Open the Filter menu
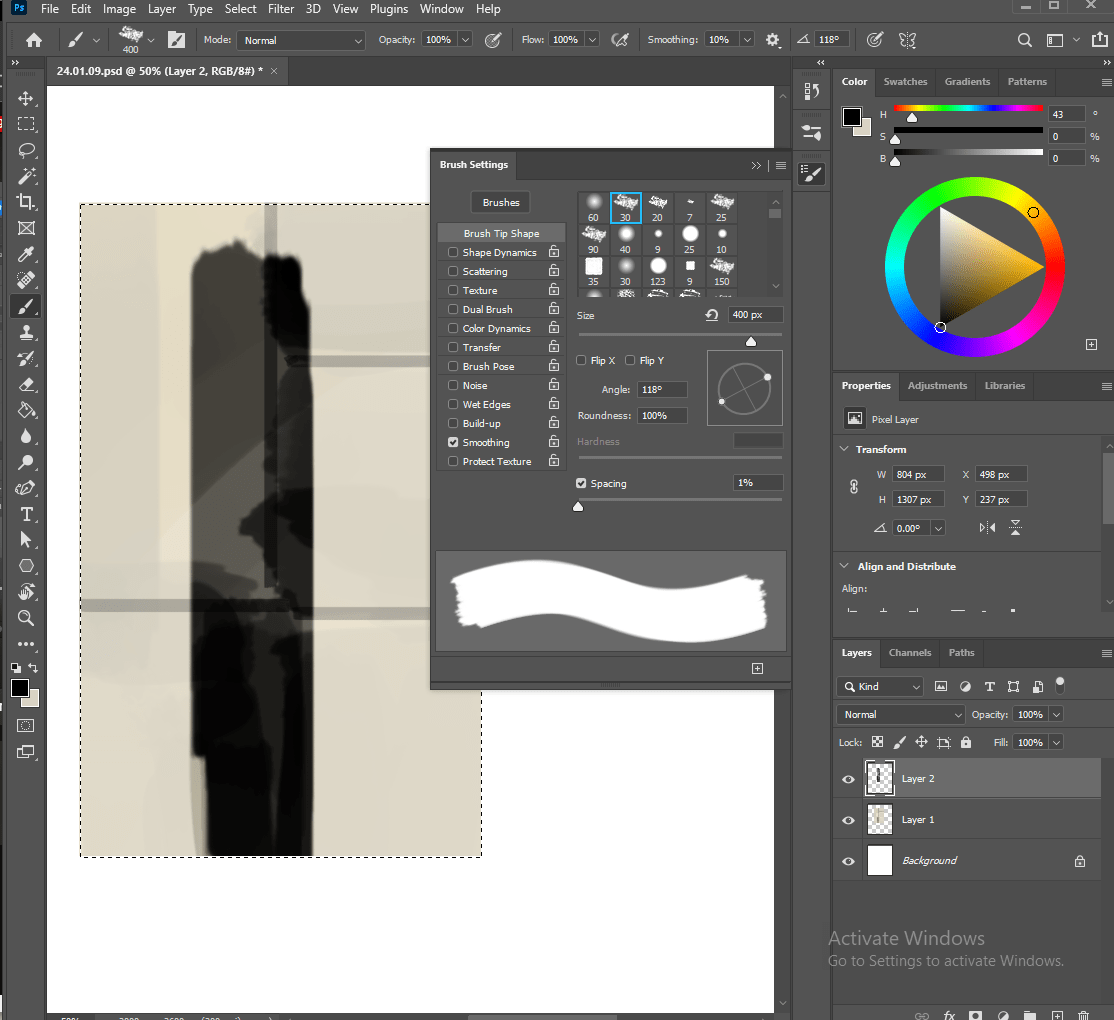The image size is (1114, 1020). tap(280, 9)
